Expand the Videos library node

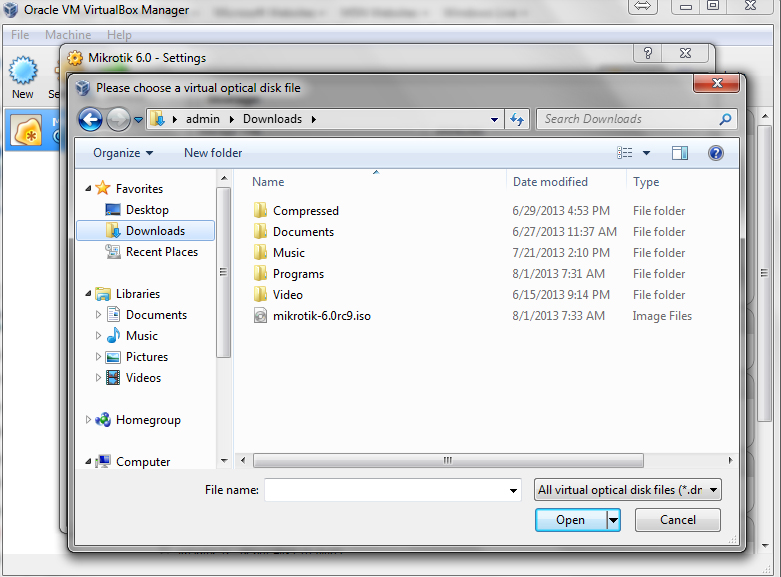pos(98,377)
